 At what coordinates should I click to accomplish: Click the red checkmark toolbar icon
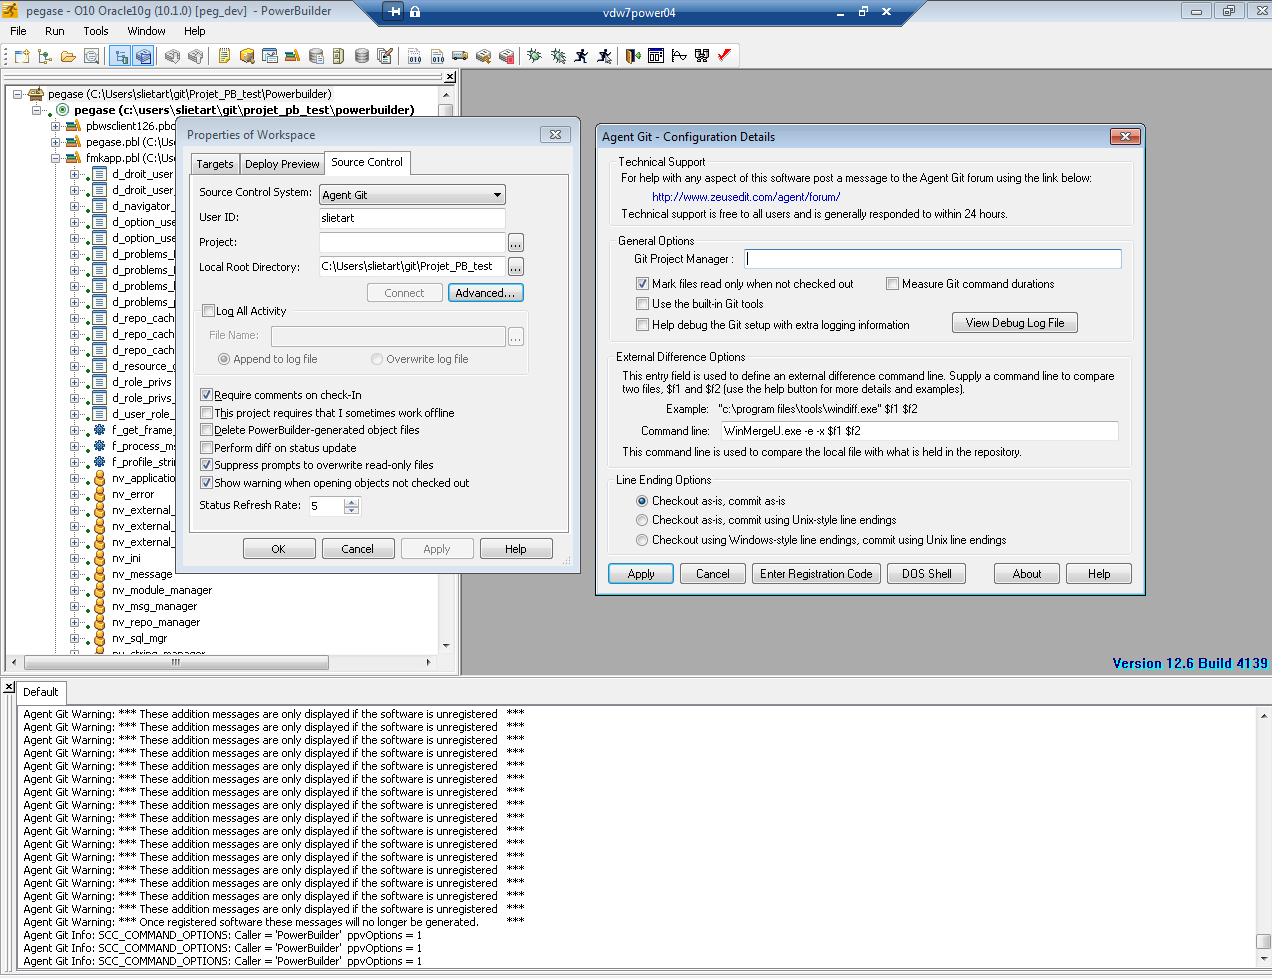coord(725,56)
